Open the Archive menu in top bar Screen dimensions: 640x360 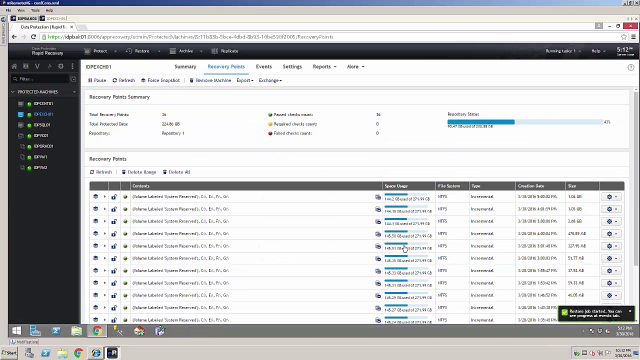(182, 51)
